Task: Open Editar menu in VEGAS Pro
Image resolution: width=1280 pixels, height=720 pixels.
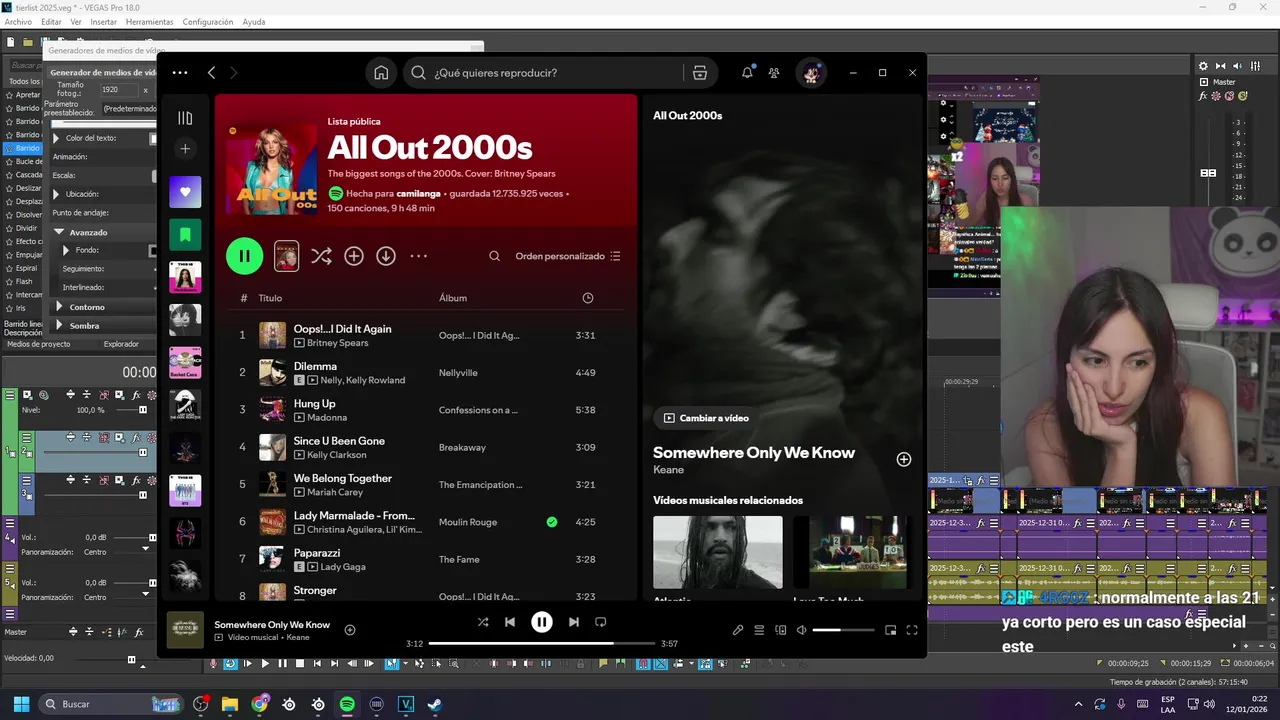Action: [x=51, y=22]
